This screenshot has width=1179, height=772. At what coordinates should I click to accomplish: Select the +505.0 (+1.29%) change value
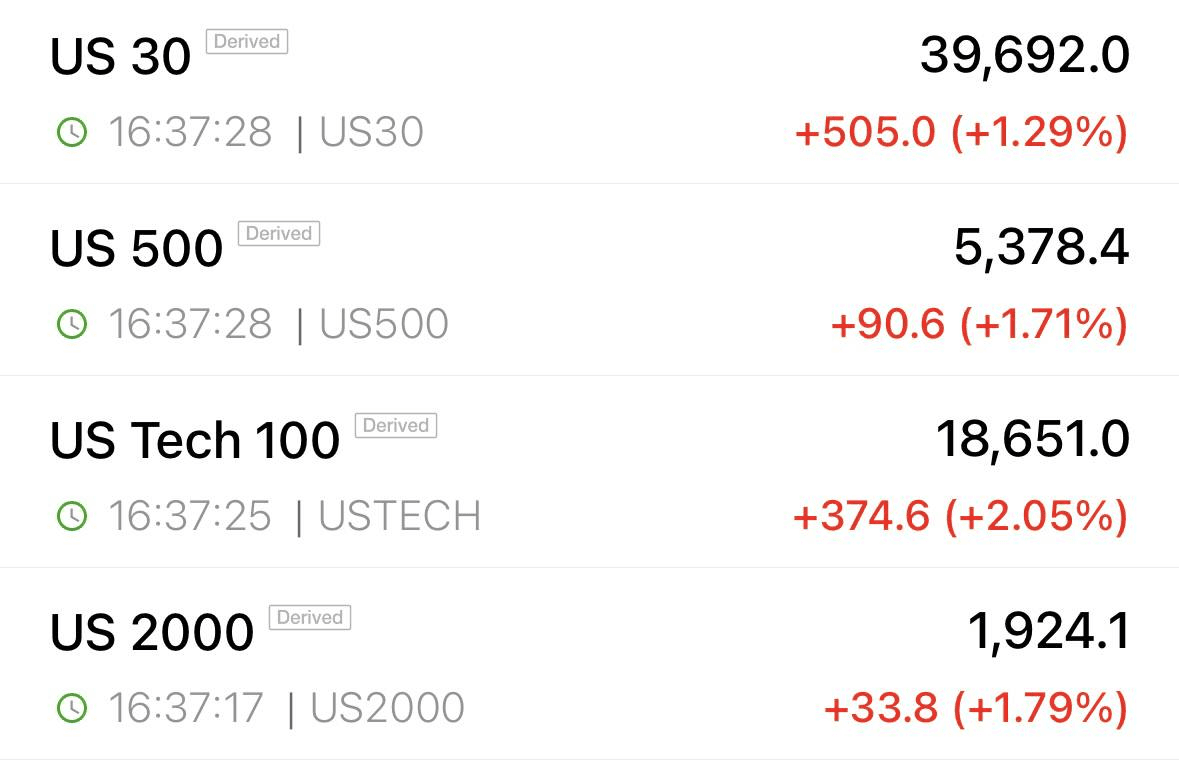[962, 133]
